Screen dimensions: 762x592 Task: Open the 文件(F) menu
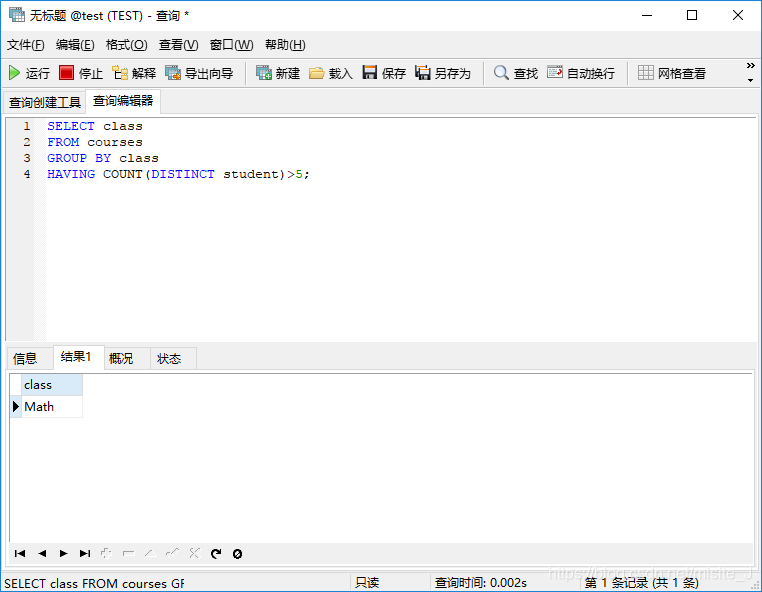[25, 45]
